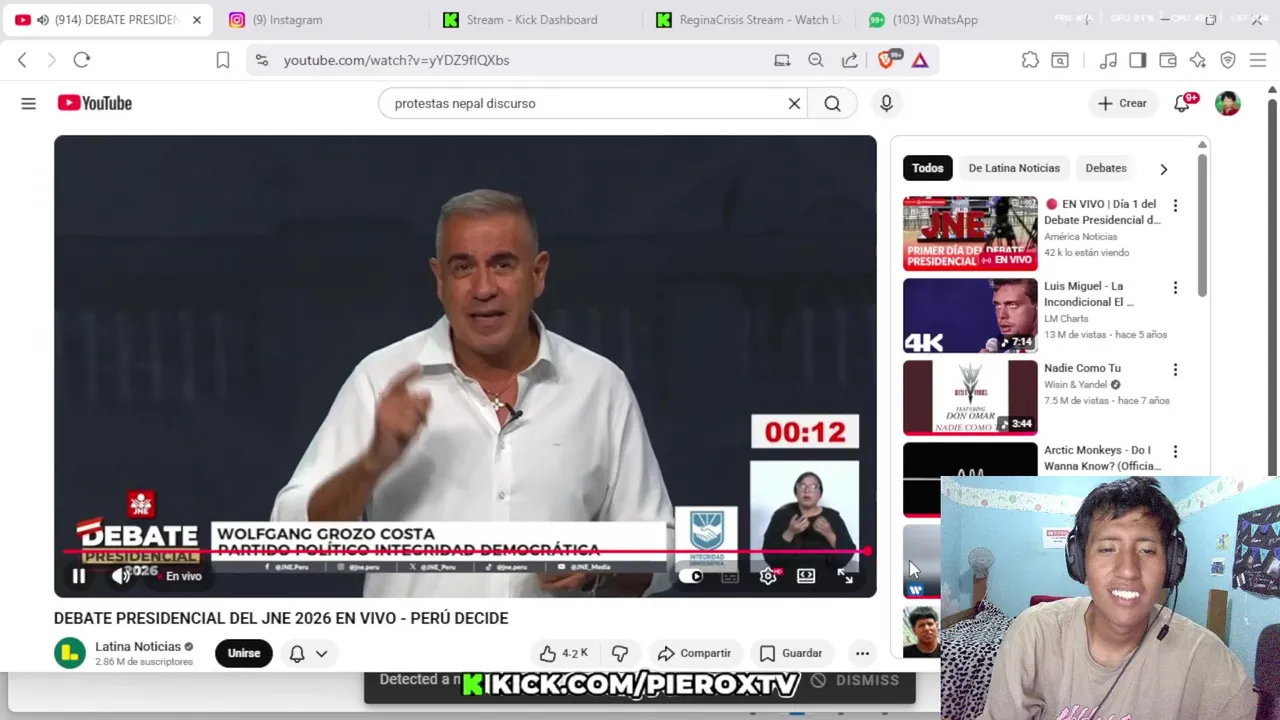Install app icon in address bar
This screenshot has width=1280, height=720.
[782, 60]
